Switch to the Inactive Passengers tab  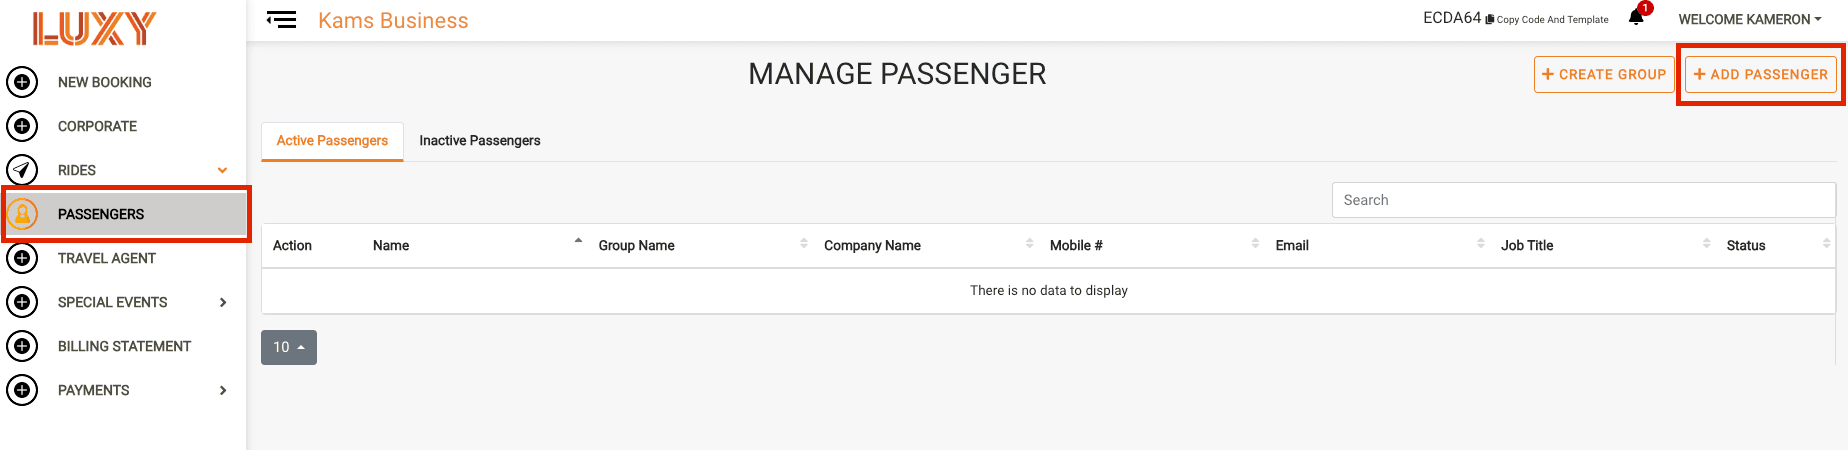click(480, 141)
